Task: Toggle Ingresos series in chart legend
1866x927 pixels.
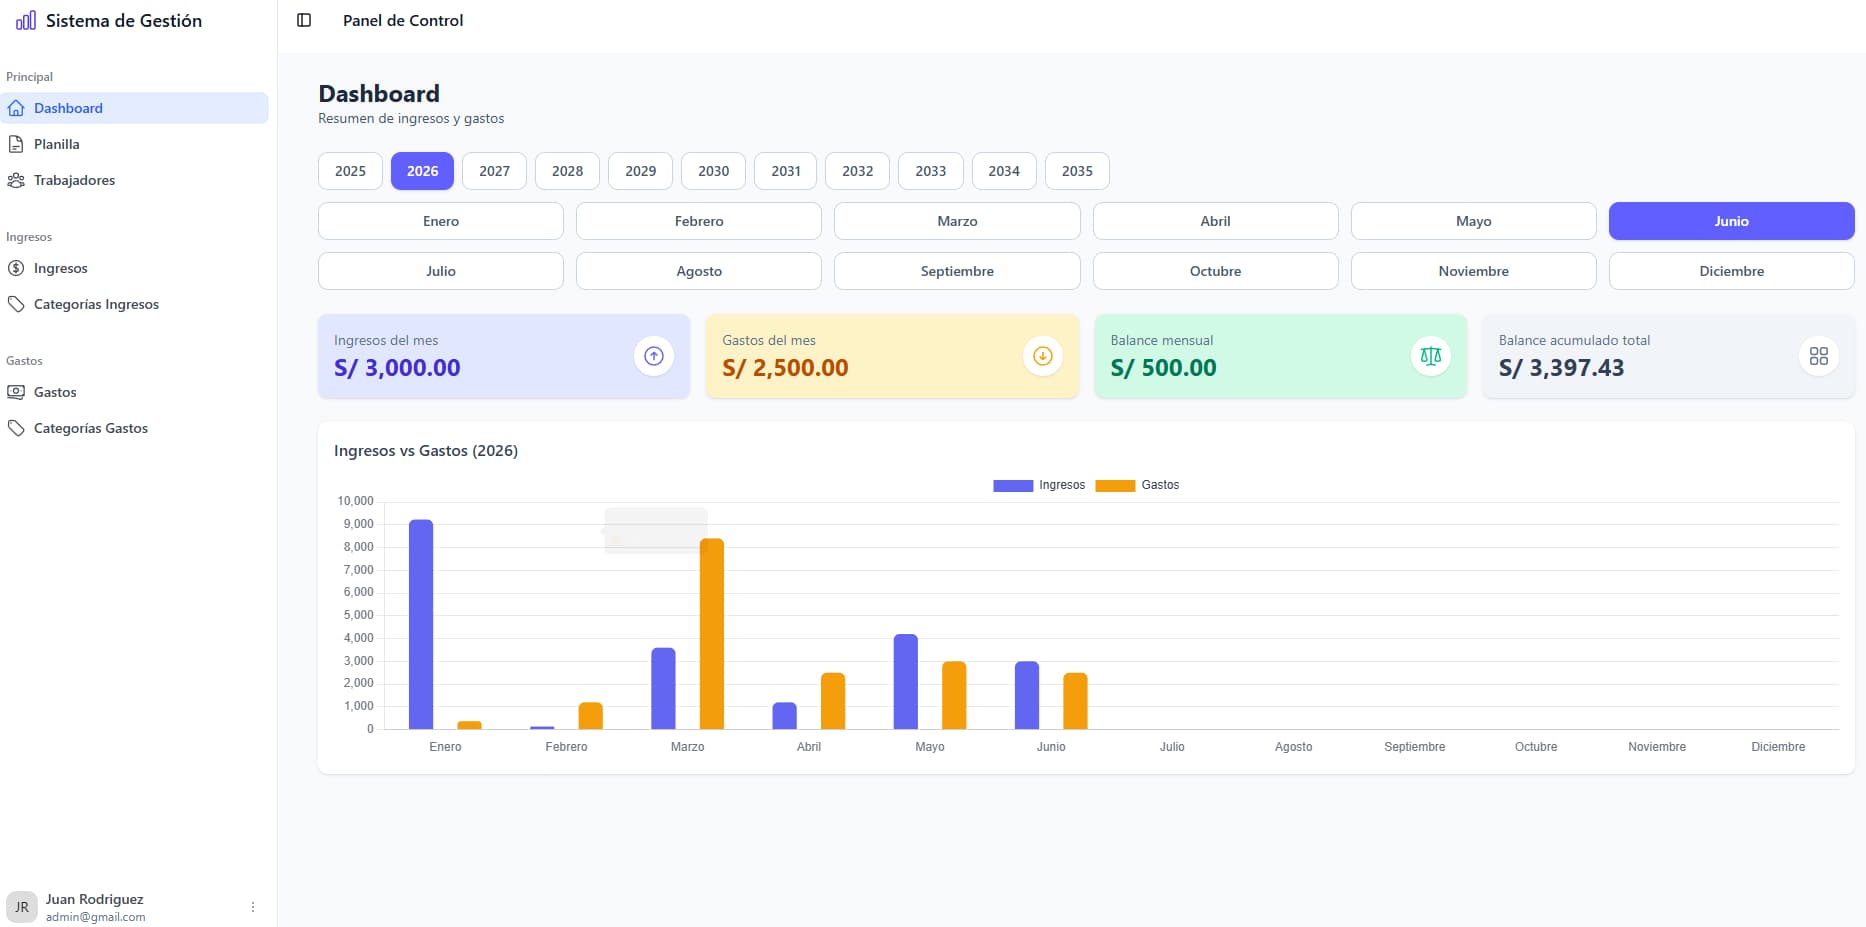Action: point(1039,485)
